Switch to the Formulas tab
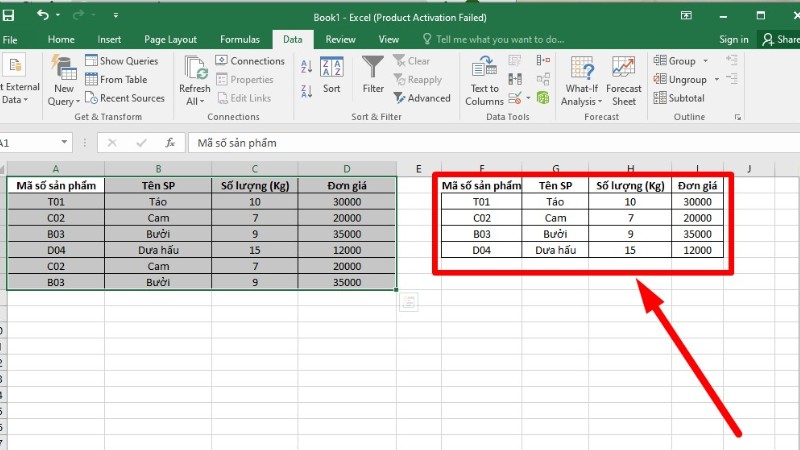 (240, 39)
